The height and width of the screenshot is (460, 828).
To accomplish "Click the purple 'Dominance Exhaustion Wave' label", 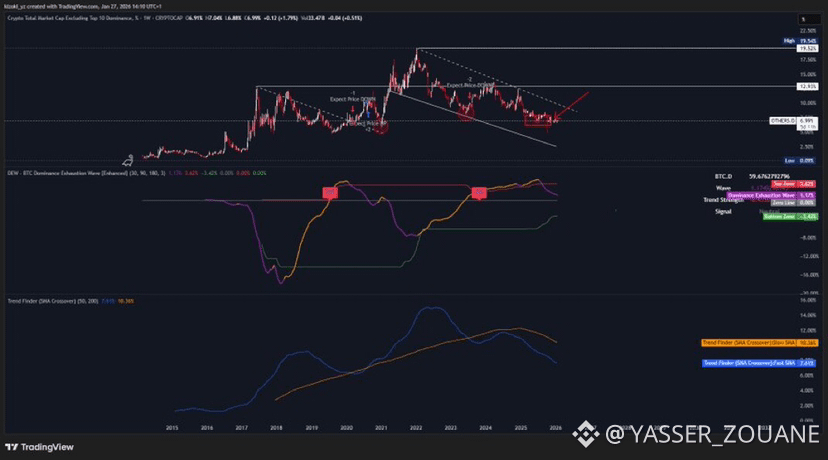I will click(771, 195).
